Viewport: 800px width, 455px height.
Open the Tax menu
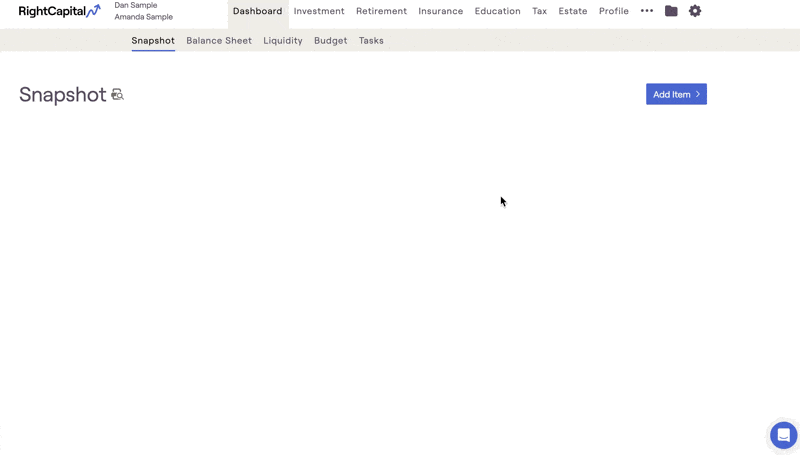(x=539, y=11)
